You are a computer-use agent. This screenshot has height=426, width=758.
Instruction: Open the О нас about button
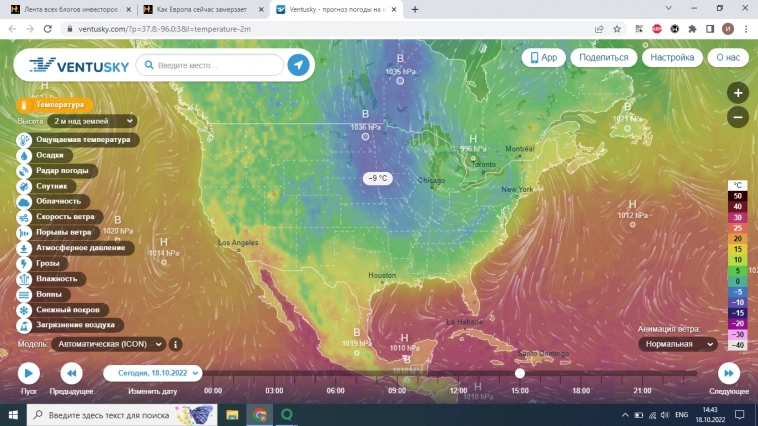(x=728, y=58)
